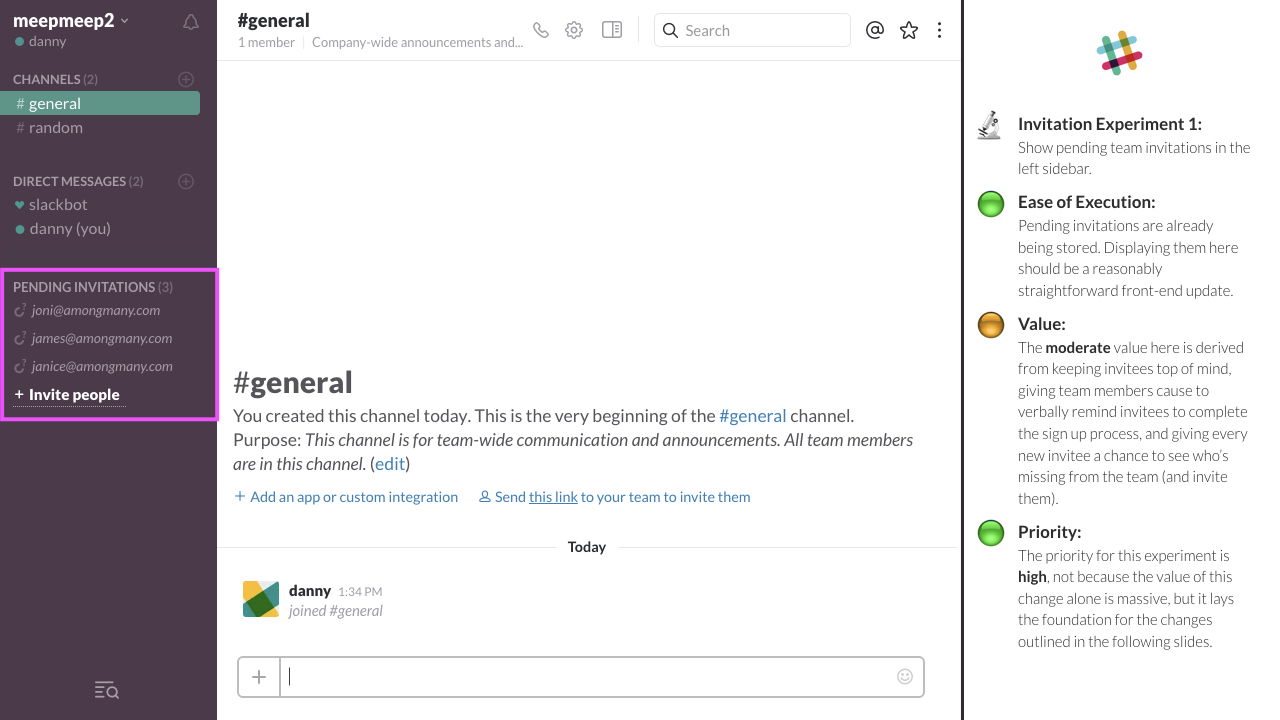Open danny (you) direct message
This screenshot has width=1280, height=720.
pos(63,228)
